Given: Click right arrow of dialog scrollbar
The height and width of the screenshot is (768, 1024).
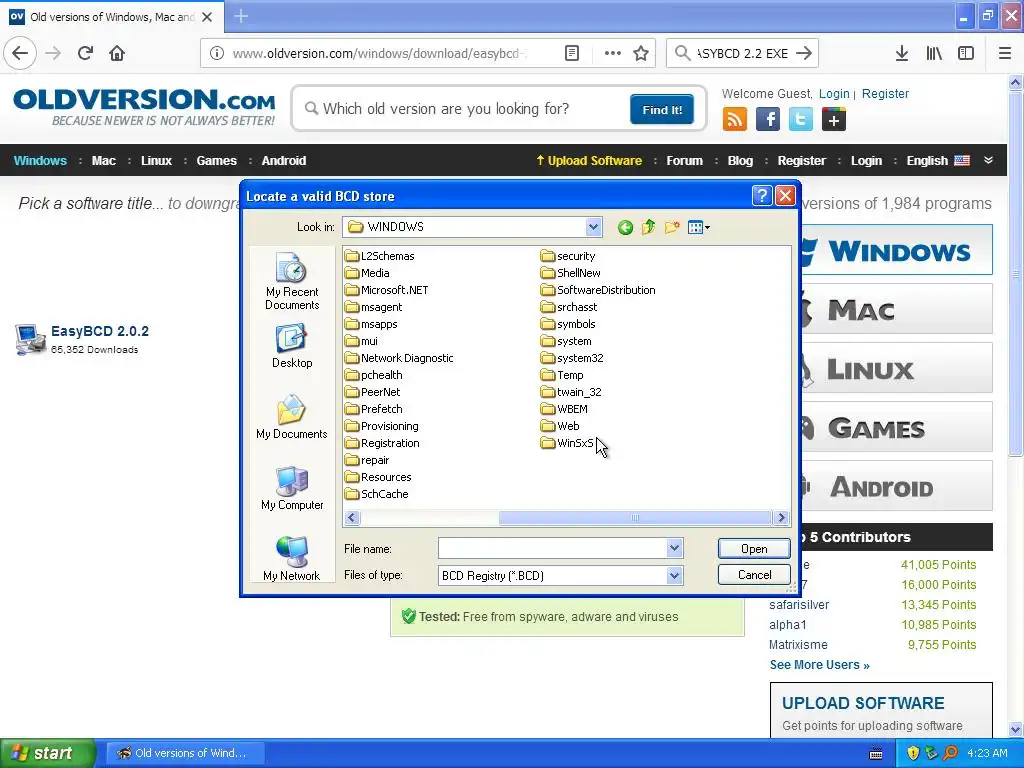Looking at the screenshot, I should tap(781, 518).
